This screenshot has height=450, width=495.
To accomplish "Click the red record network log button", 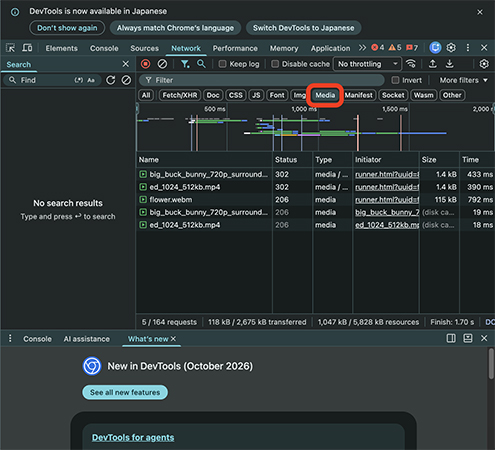I will (145, 64).
